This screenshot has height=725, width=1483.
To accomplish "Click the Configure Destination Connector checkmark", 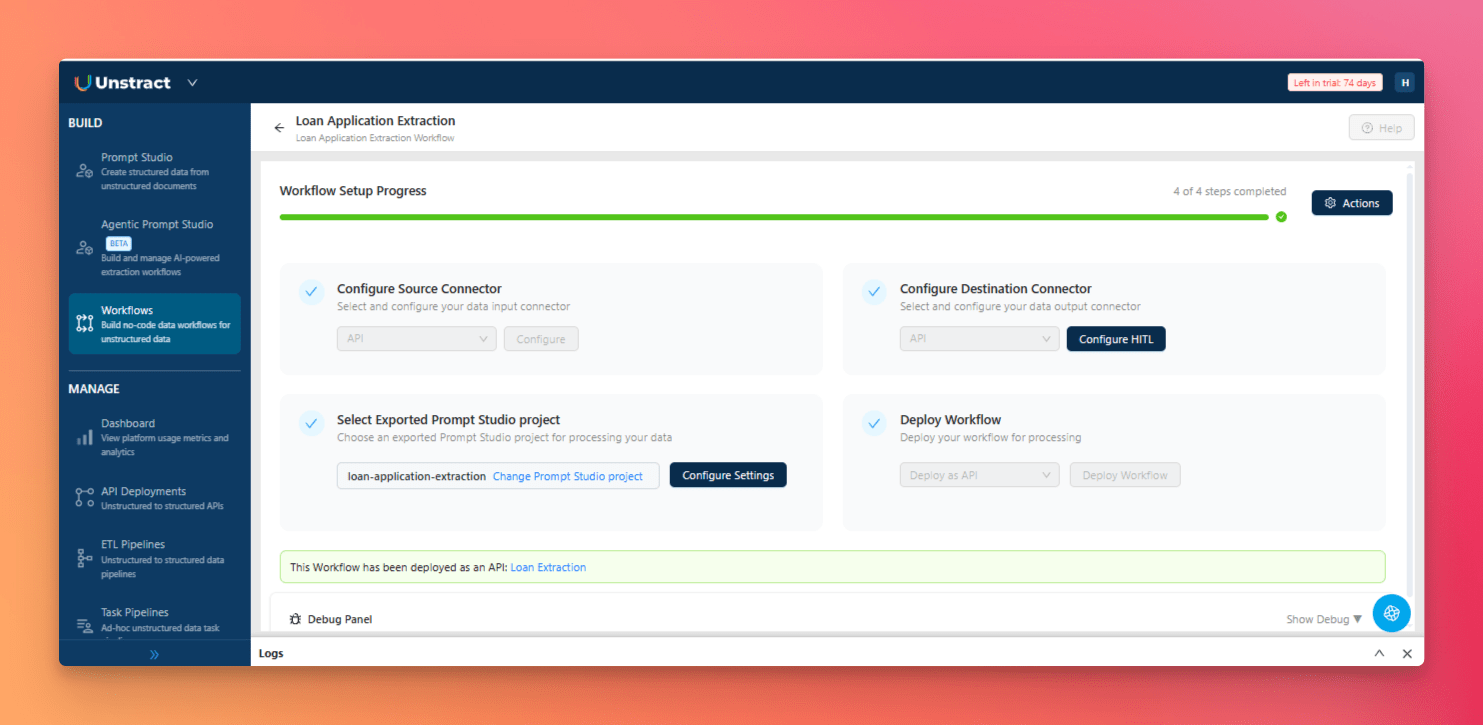I will 874,292.
